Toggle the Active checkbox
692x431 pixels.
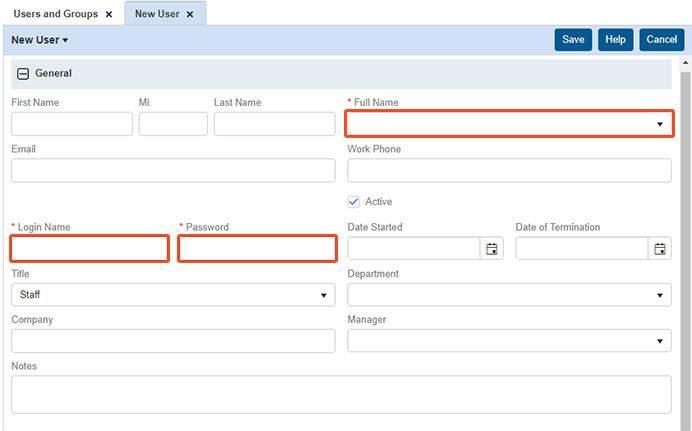(353, 201)
